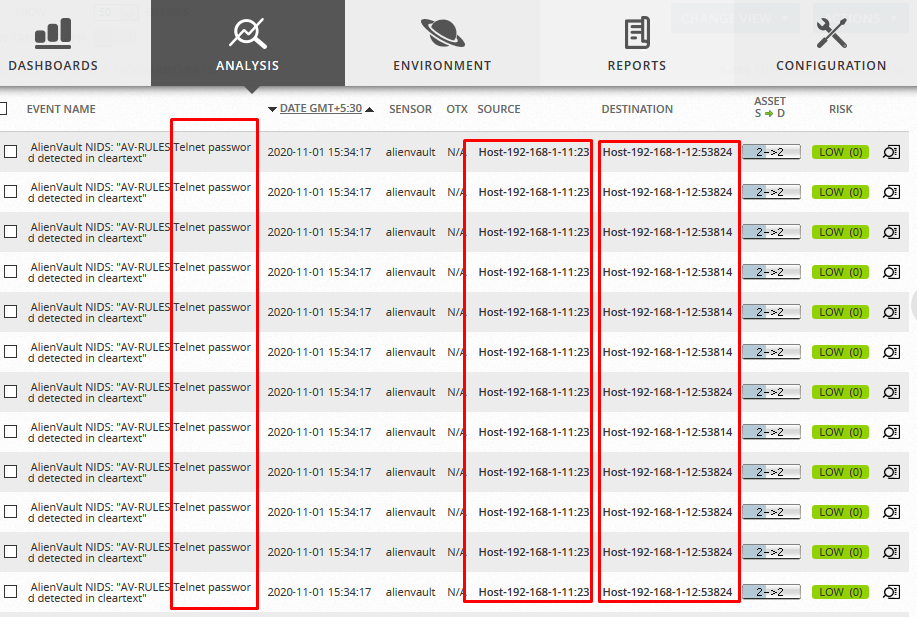Check the first event row checkbox
The image size is (917, 617).
tap(11, 152)
